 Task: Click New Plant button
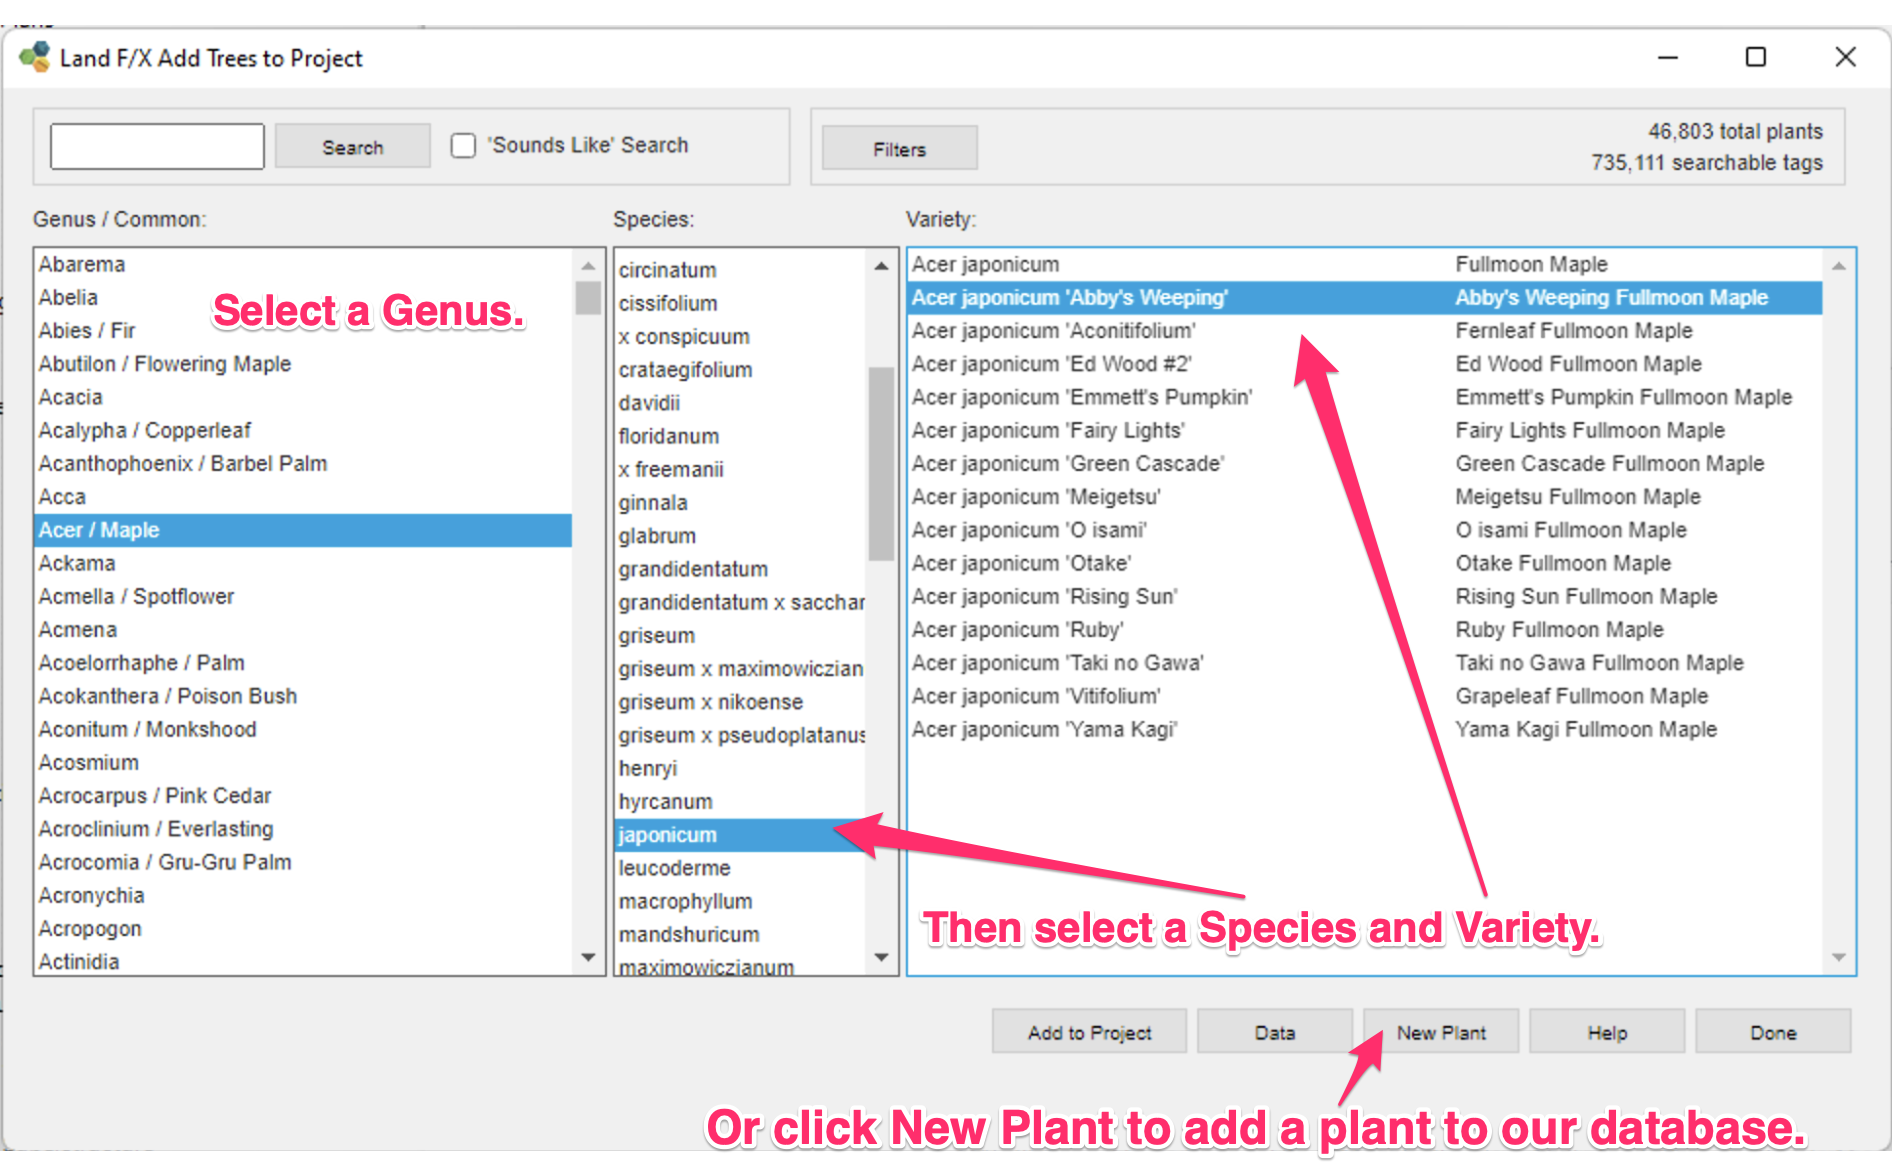(x=1441, y=1032)
